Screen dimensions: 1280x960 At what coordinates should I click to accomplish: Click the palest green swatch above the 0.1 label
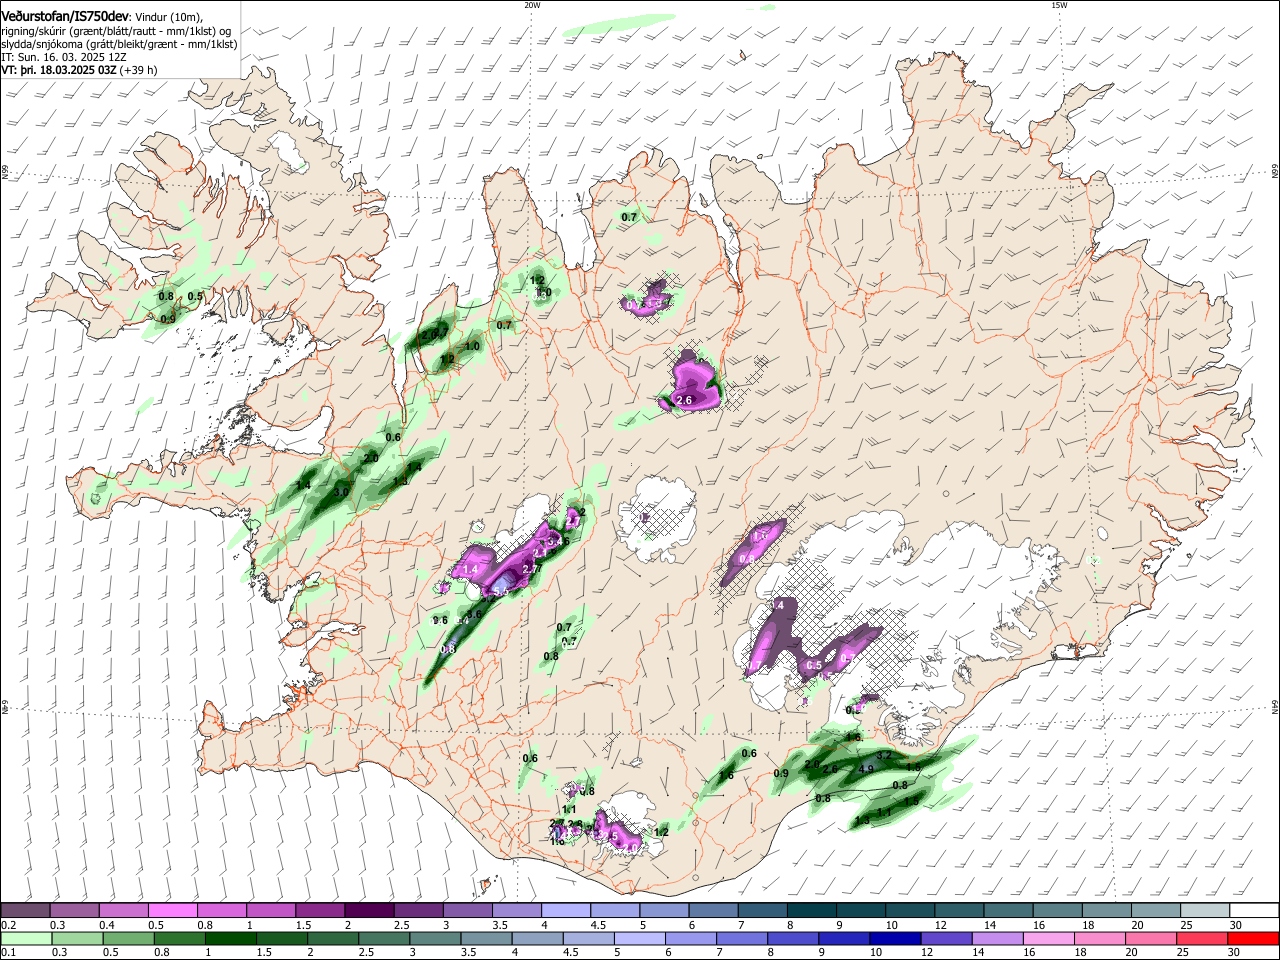click(26, 939)
